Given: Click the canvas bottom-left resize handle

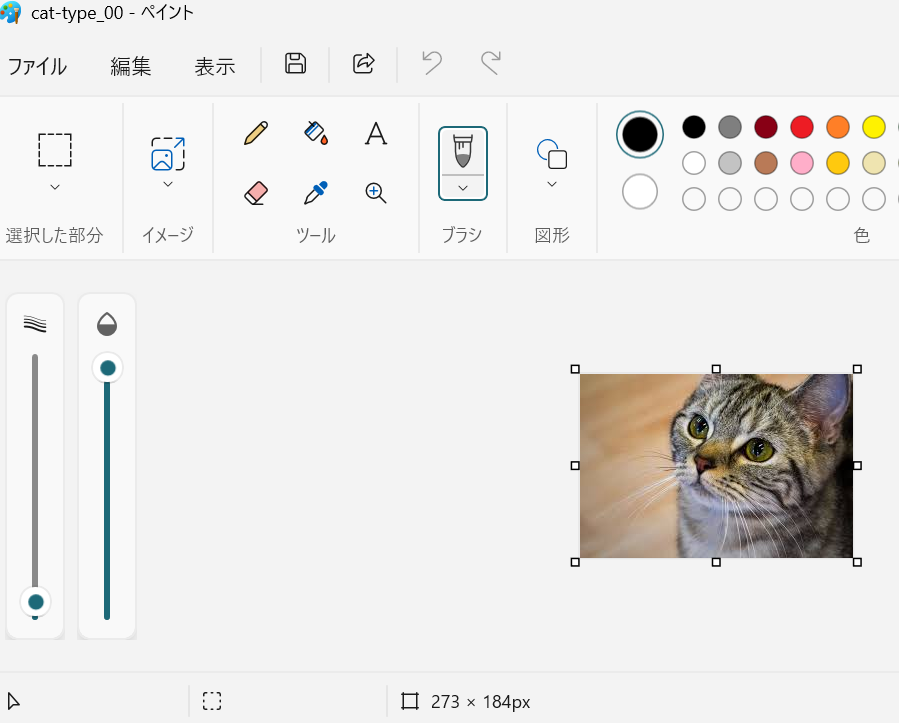Looking at the screenshot, I should coord(575,562).
